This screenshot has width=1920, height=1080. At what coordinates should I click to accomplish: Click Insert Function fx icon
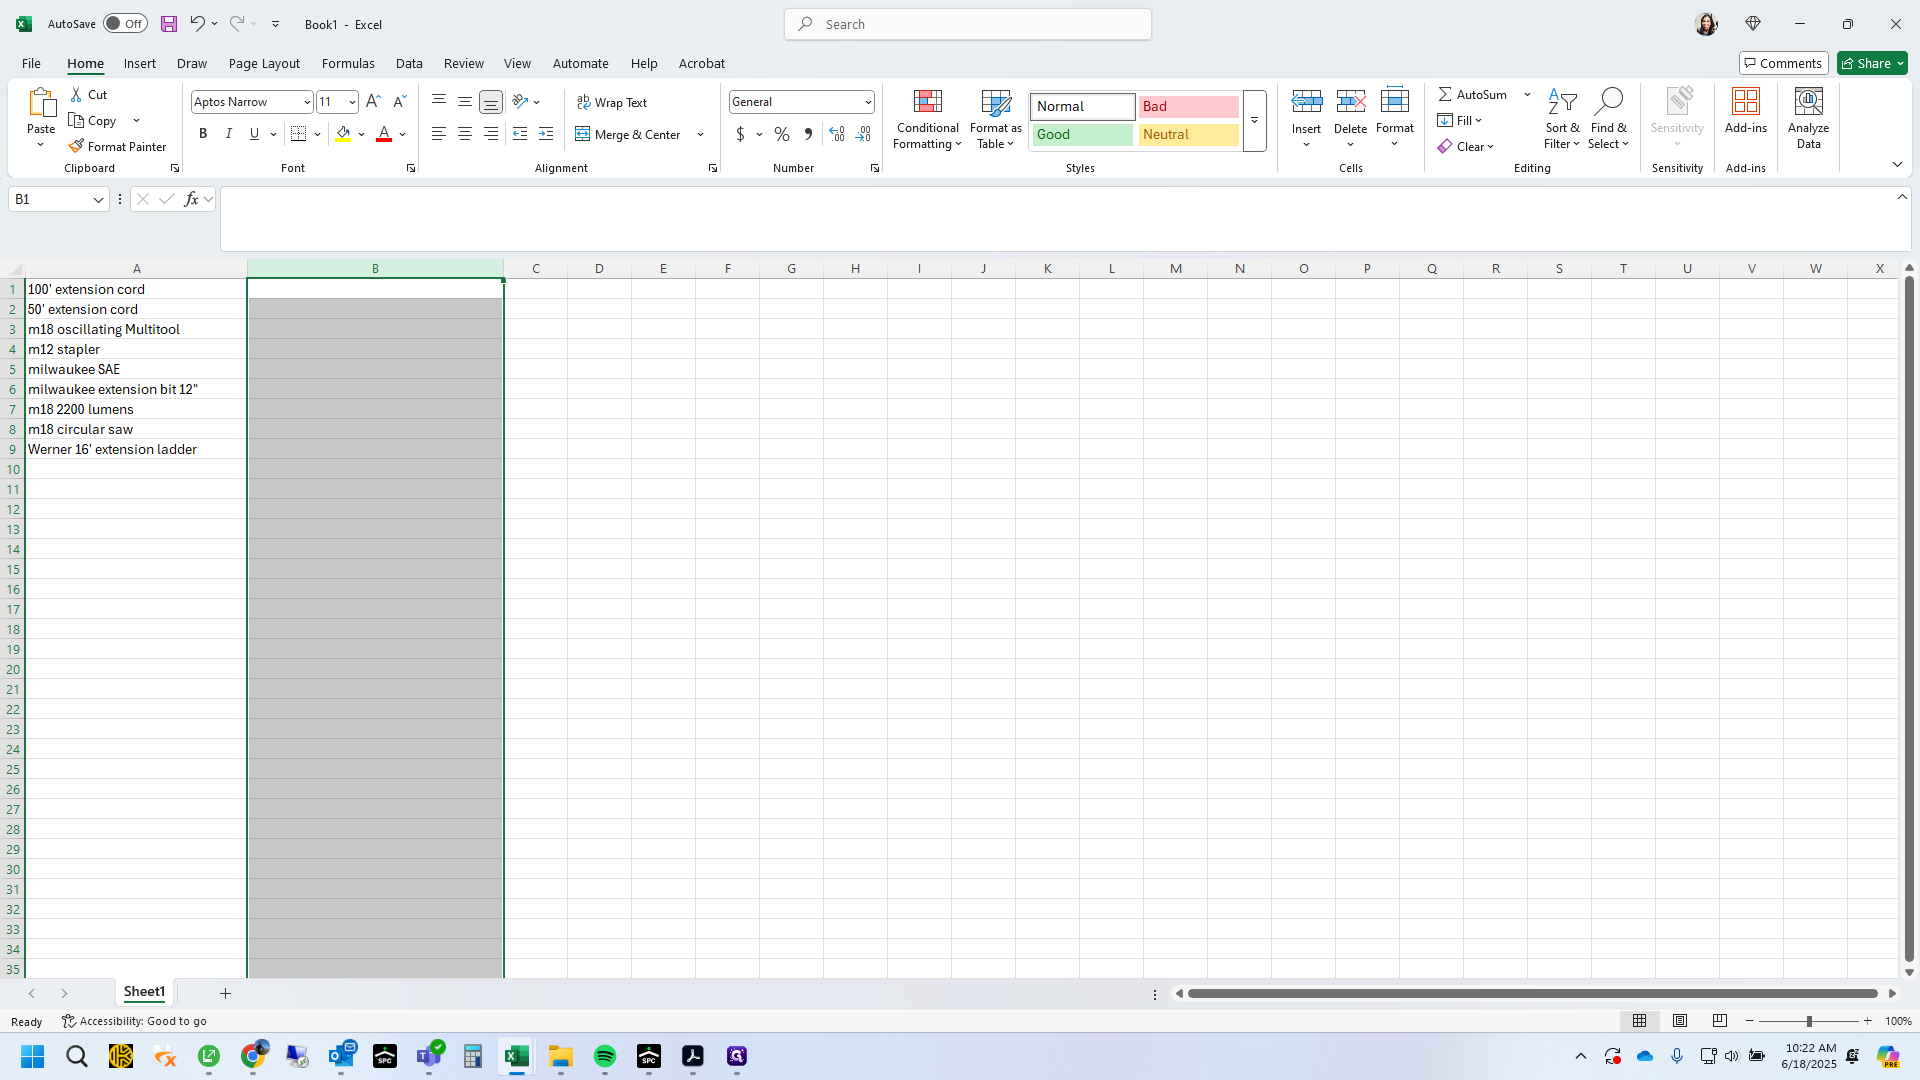click(x=191, y=199)
